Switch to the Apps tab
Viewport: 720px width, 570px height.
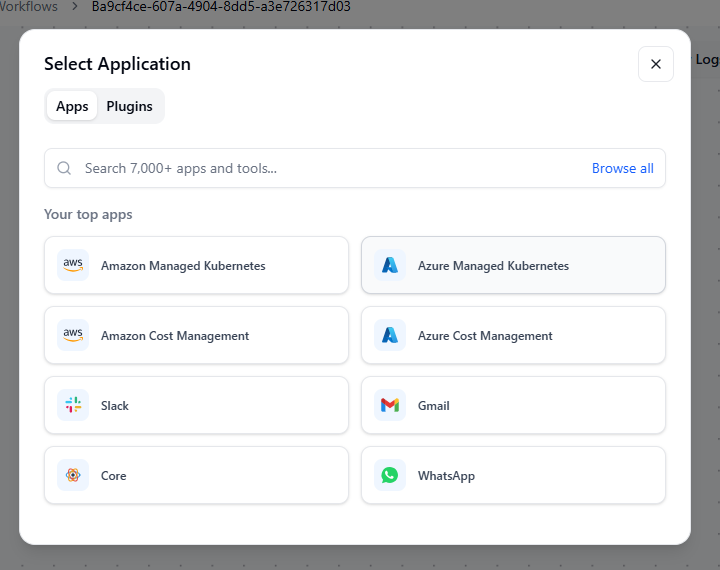pos(72,106)
